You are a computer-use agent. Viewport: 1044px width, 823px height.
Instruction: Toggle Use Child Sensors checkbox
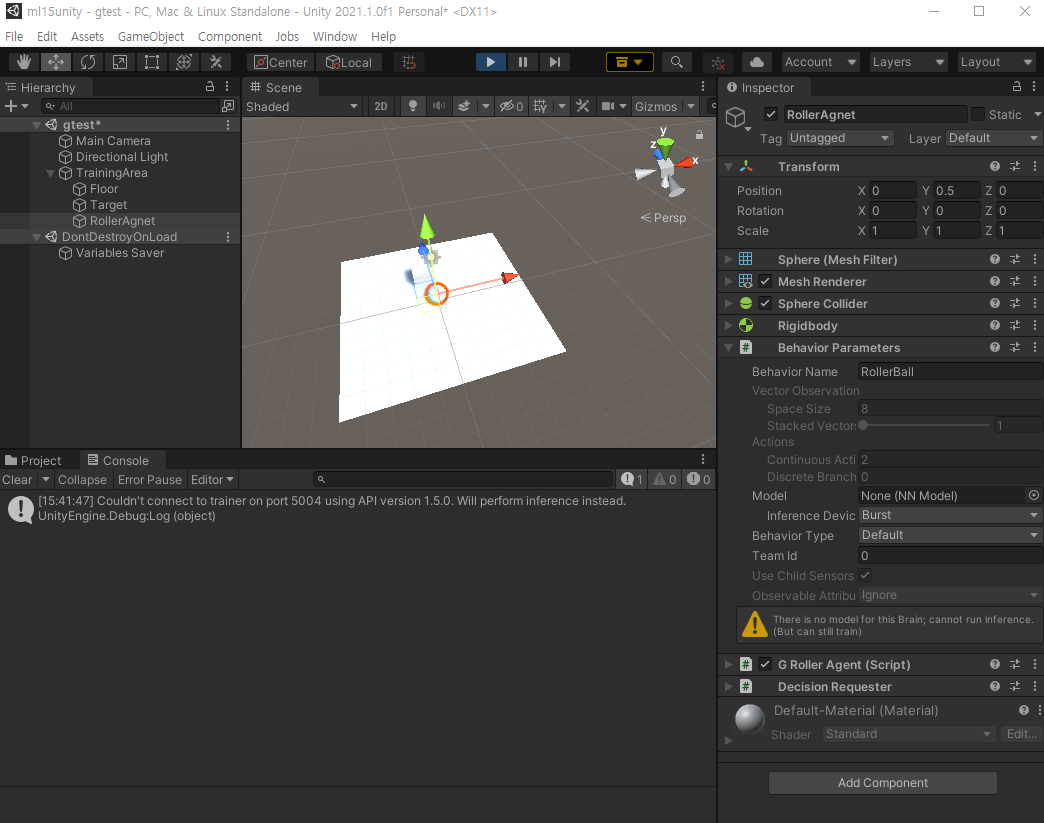pyautogui.click(x=865, y=575)
